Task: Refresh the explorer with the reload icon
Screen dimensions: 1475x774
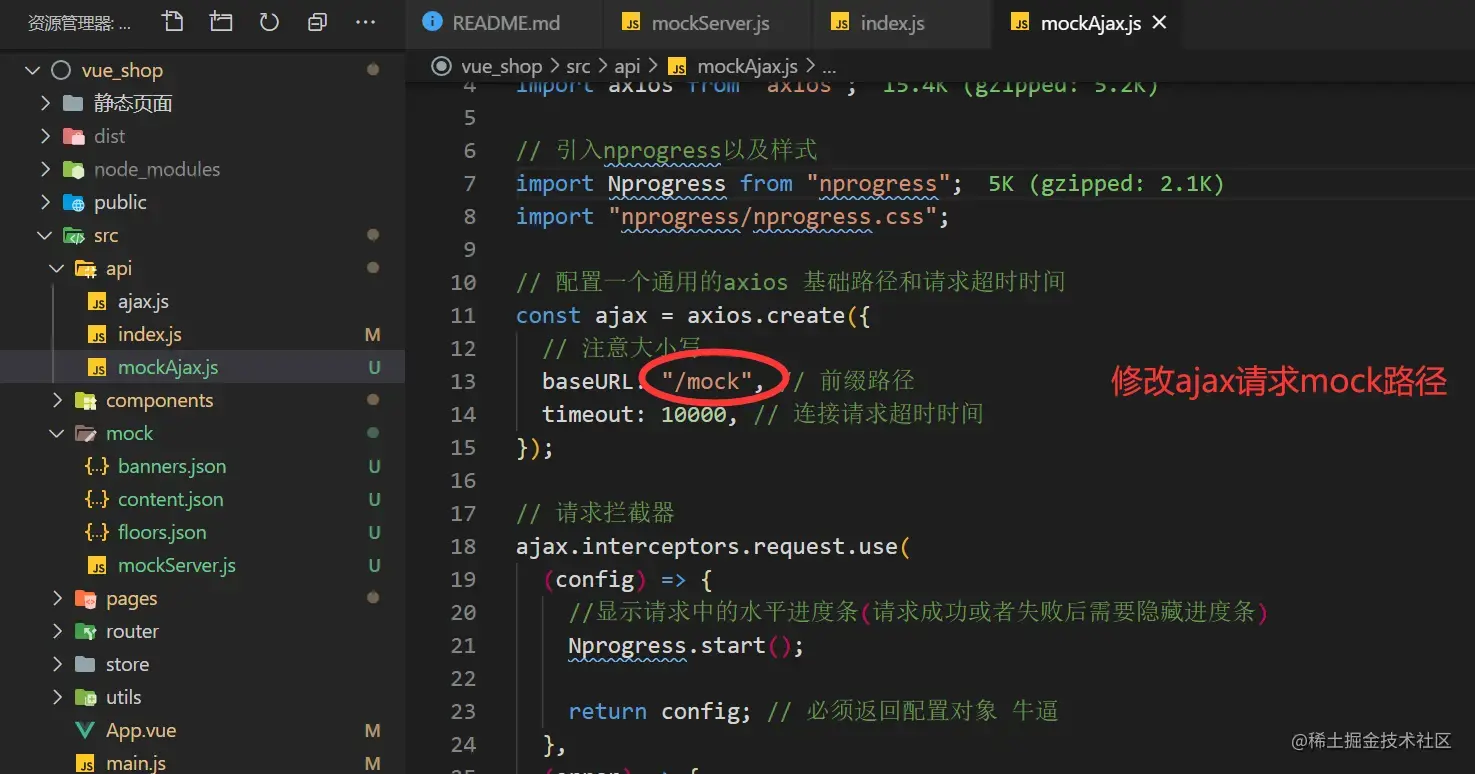Action: coord(269,21)
